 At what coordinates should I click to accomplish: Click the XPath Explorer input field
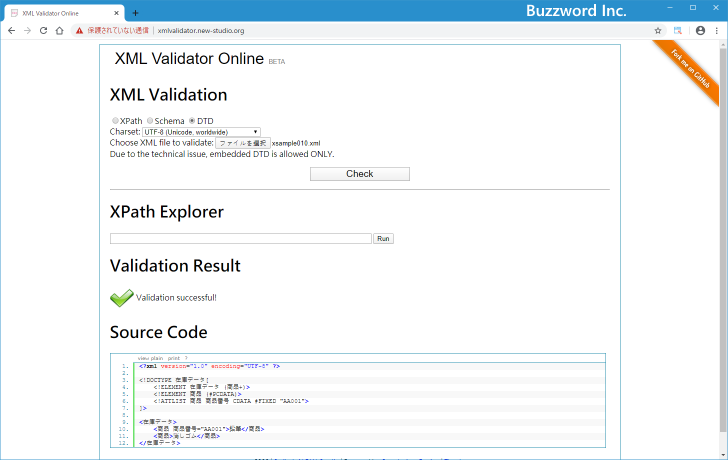[240, 239]
